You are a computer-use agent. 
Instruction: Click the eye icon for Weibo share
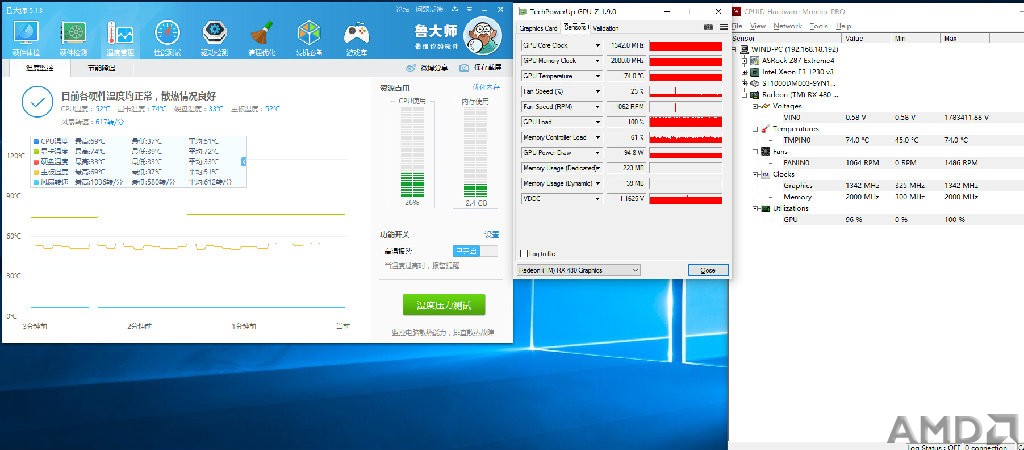click(410, 68)
